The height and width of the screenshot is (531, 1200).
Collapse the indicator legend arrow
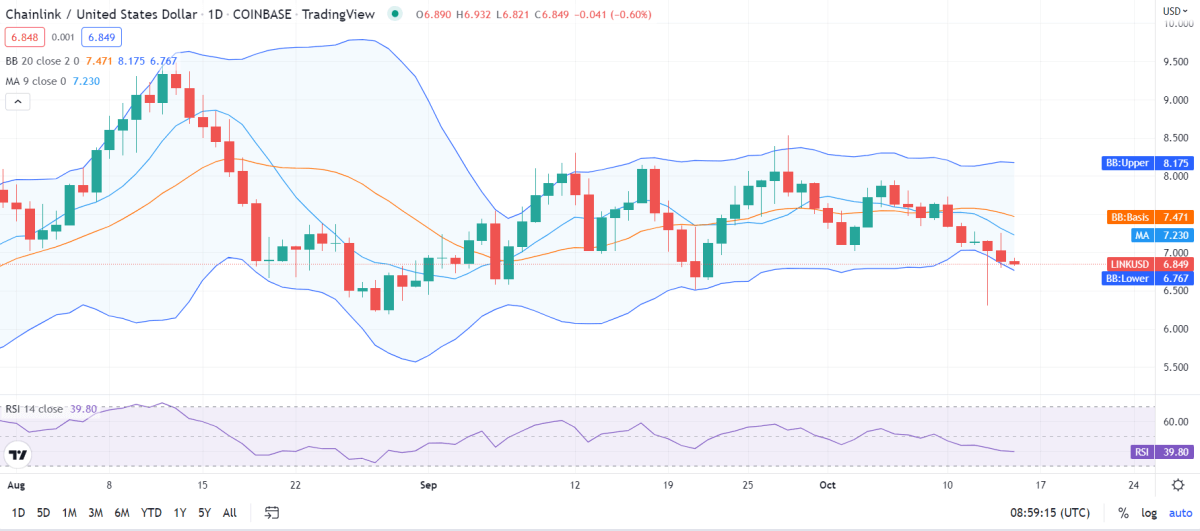pyautogui.click(x=18, y=101)
